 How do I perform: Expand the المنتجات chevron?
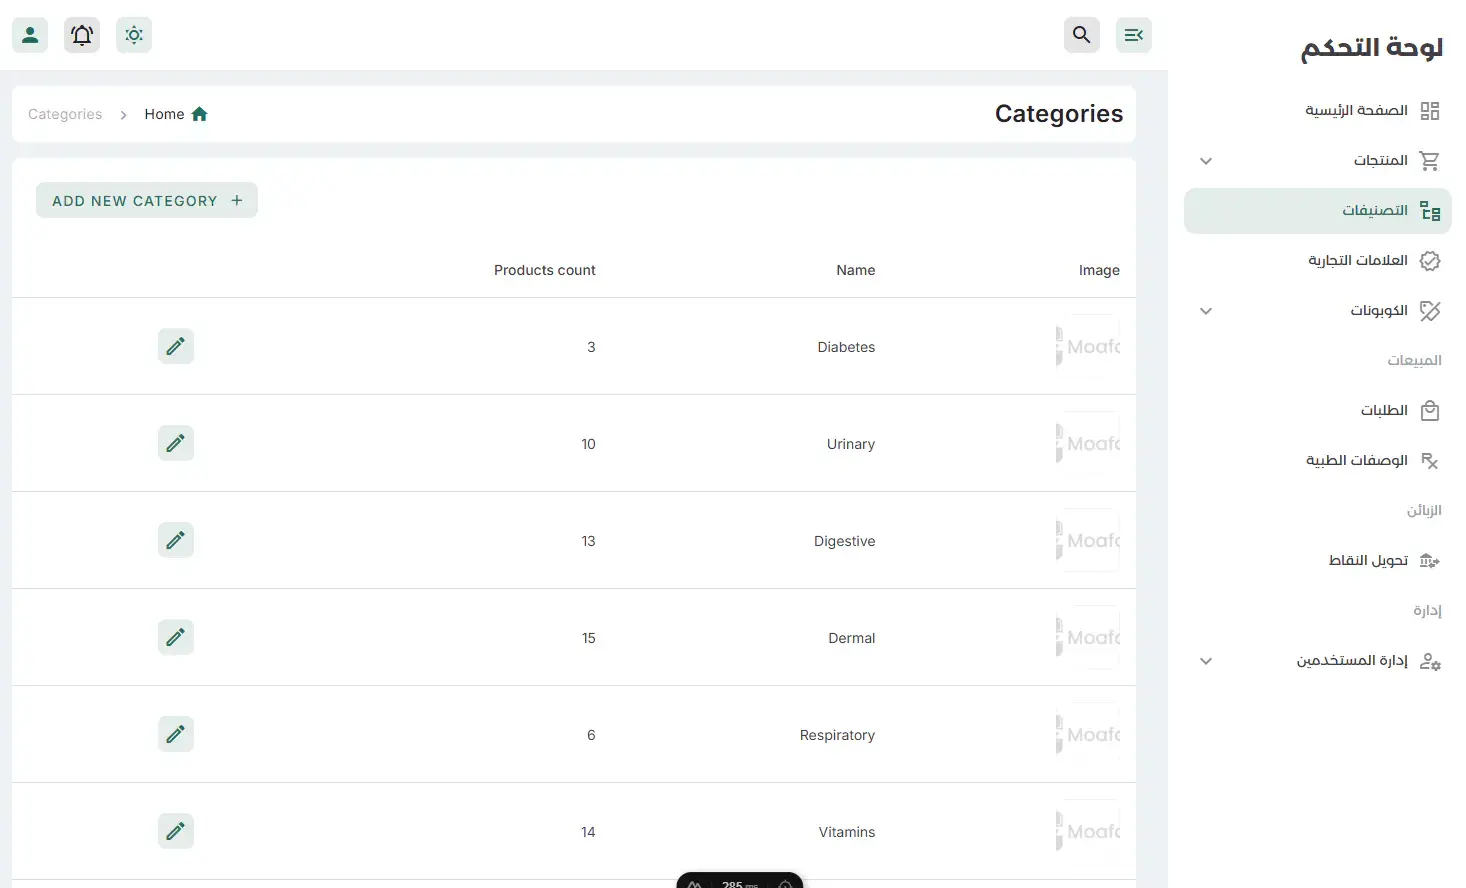tap(1206, 161)
